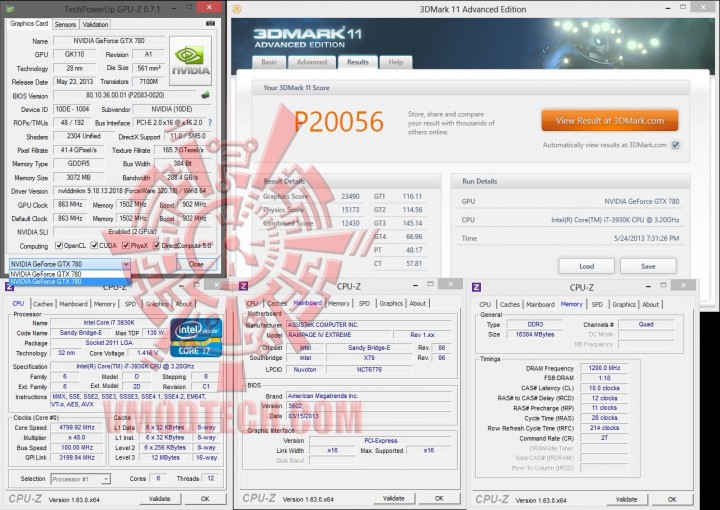Screen dimensions: 720x510
Task: Click the camera screenshot icon in GPU-Z
Action: tap(210, 23)
